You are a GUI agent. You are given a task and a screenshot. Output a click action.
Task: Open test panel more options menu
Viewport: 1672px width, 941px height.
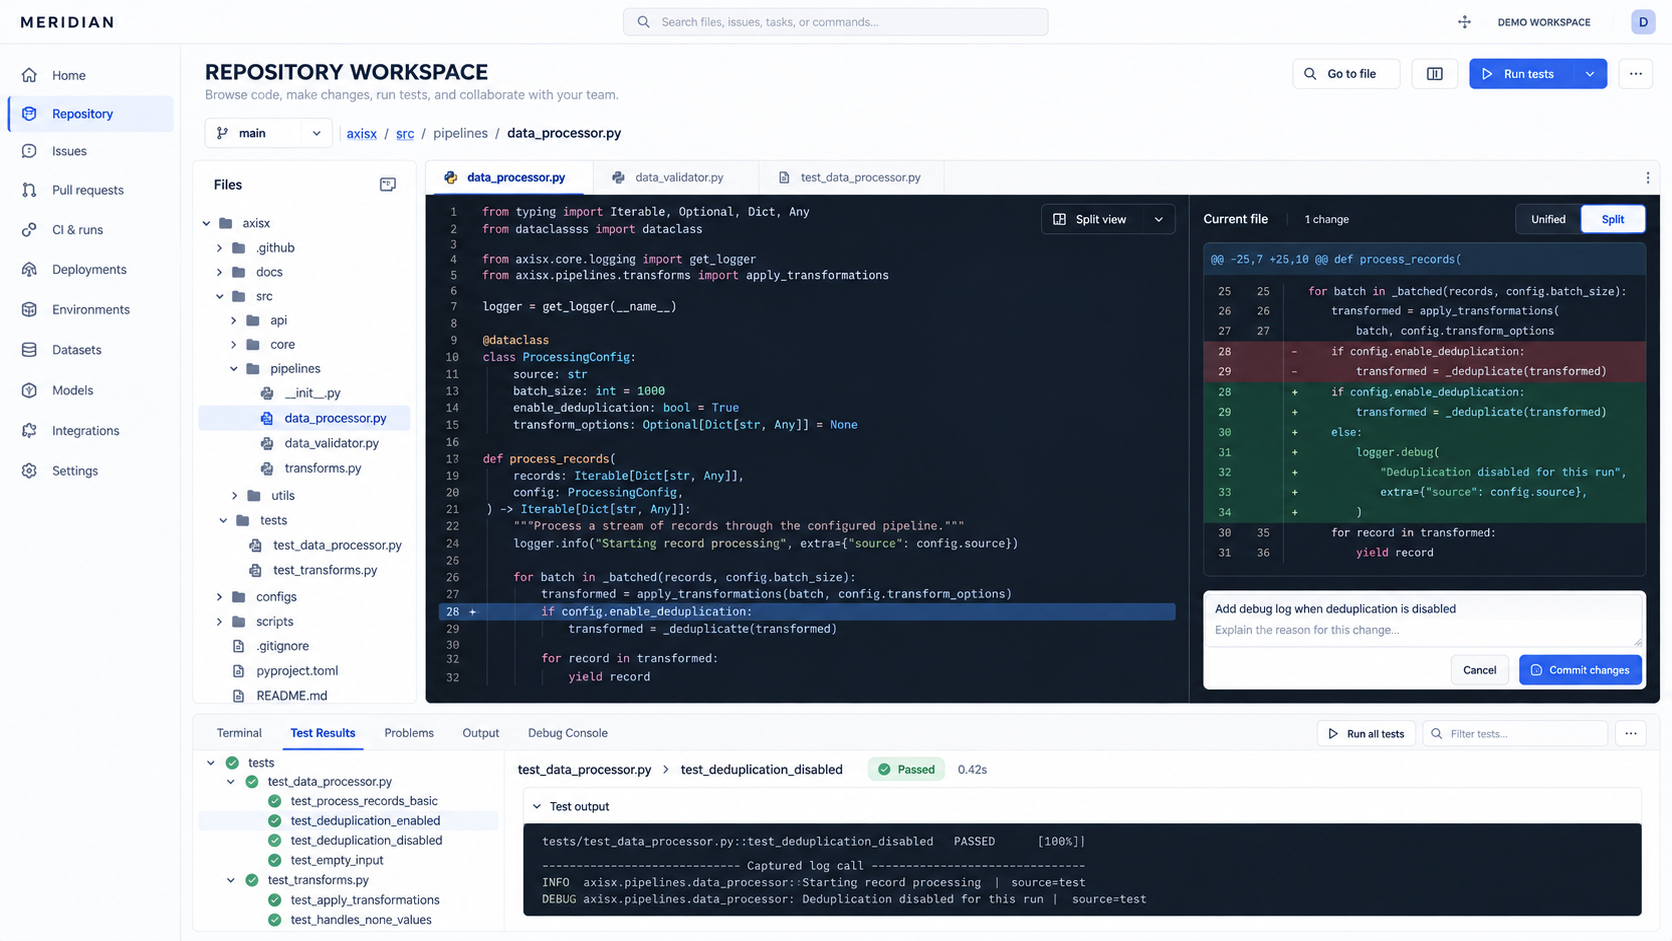pos(1631,734)
